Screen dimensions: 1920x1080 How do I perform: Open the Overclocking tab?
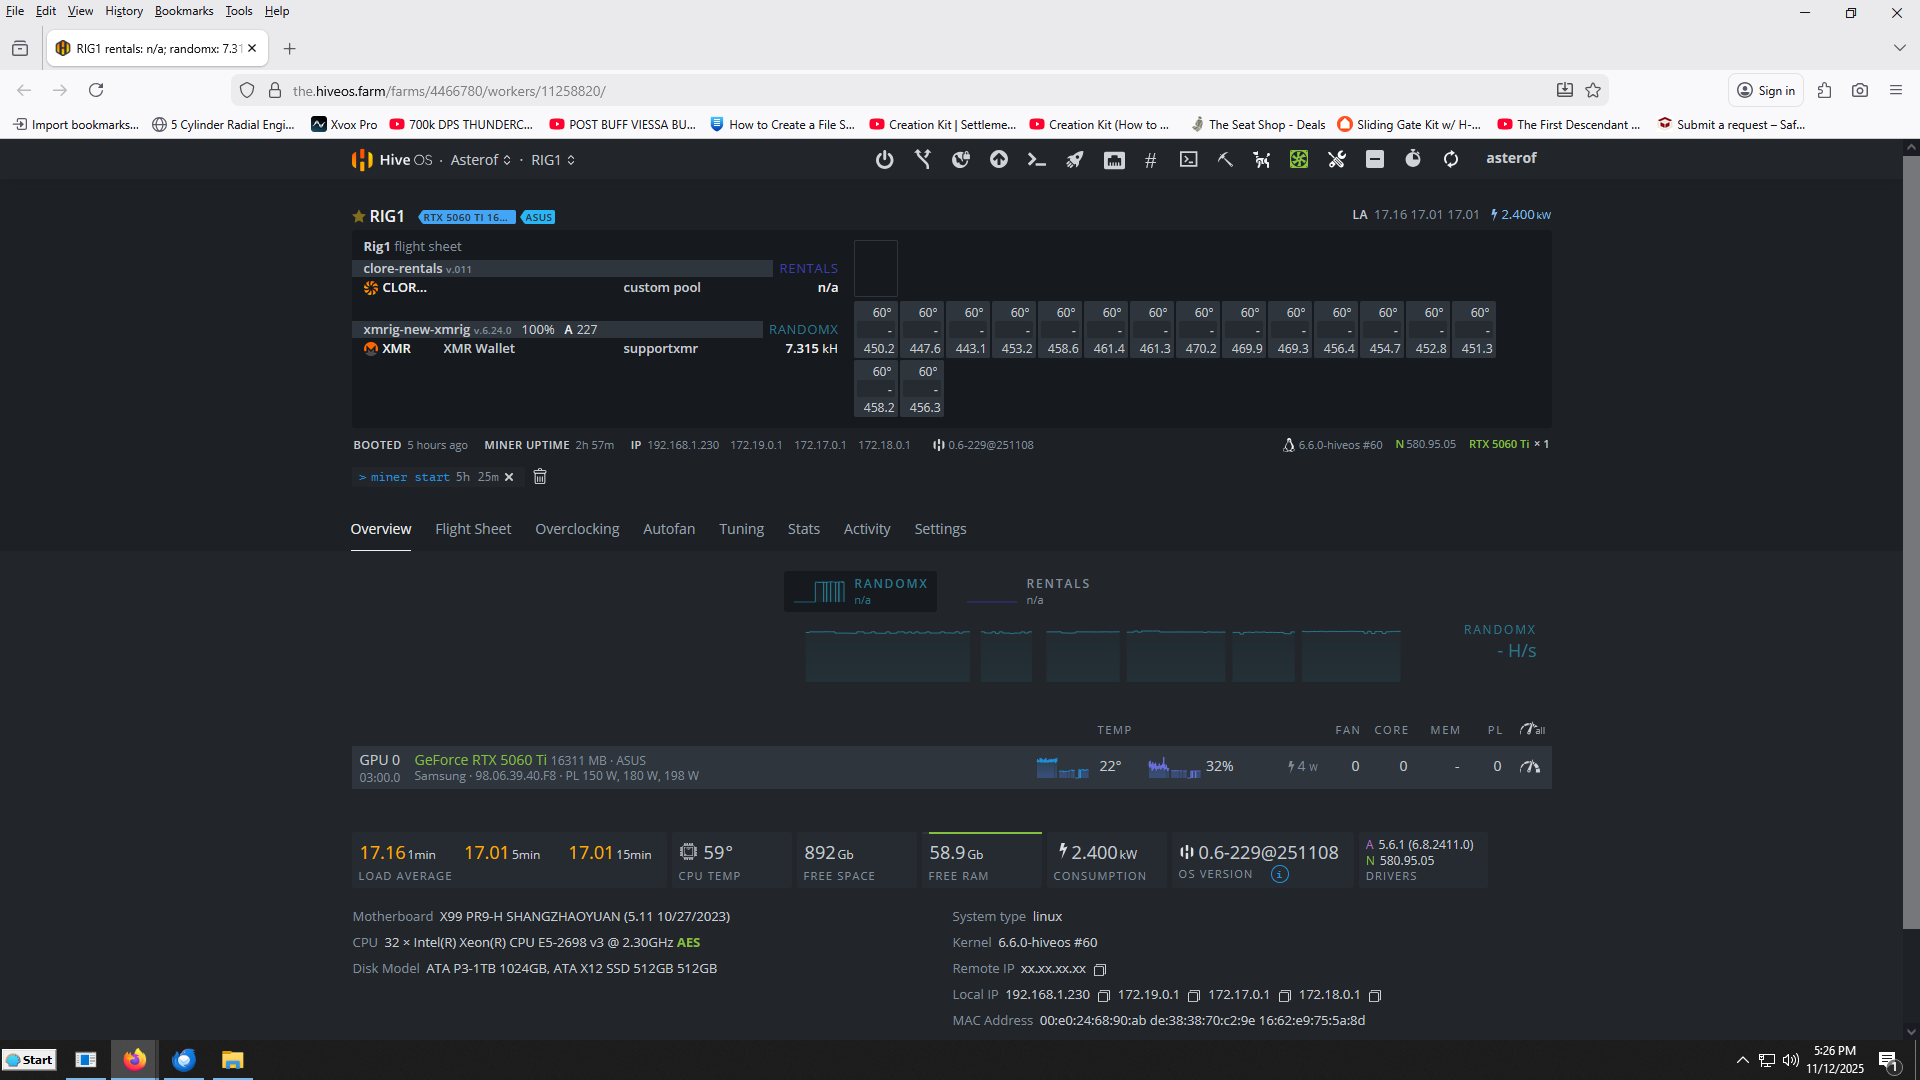point(577,529)
